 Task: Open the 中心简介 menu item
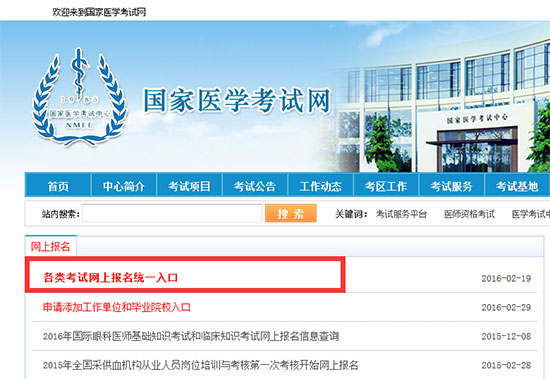(x=124, y=186)
